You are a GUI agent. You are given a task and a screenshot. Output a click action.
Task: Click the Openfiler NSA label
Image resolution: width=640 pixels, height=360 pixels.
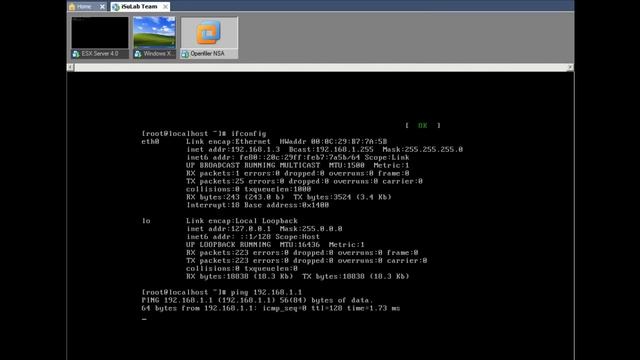tap(207, 53)
